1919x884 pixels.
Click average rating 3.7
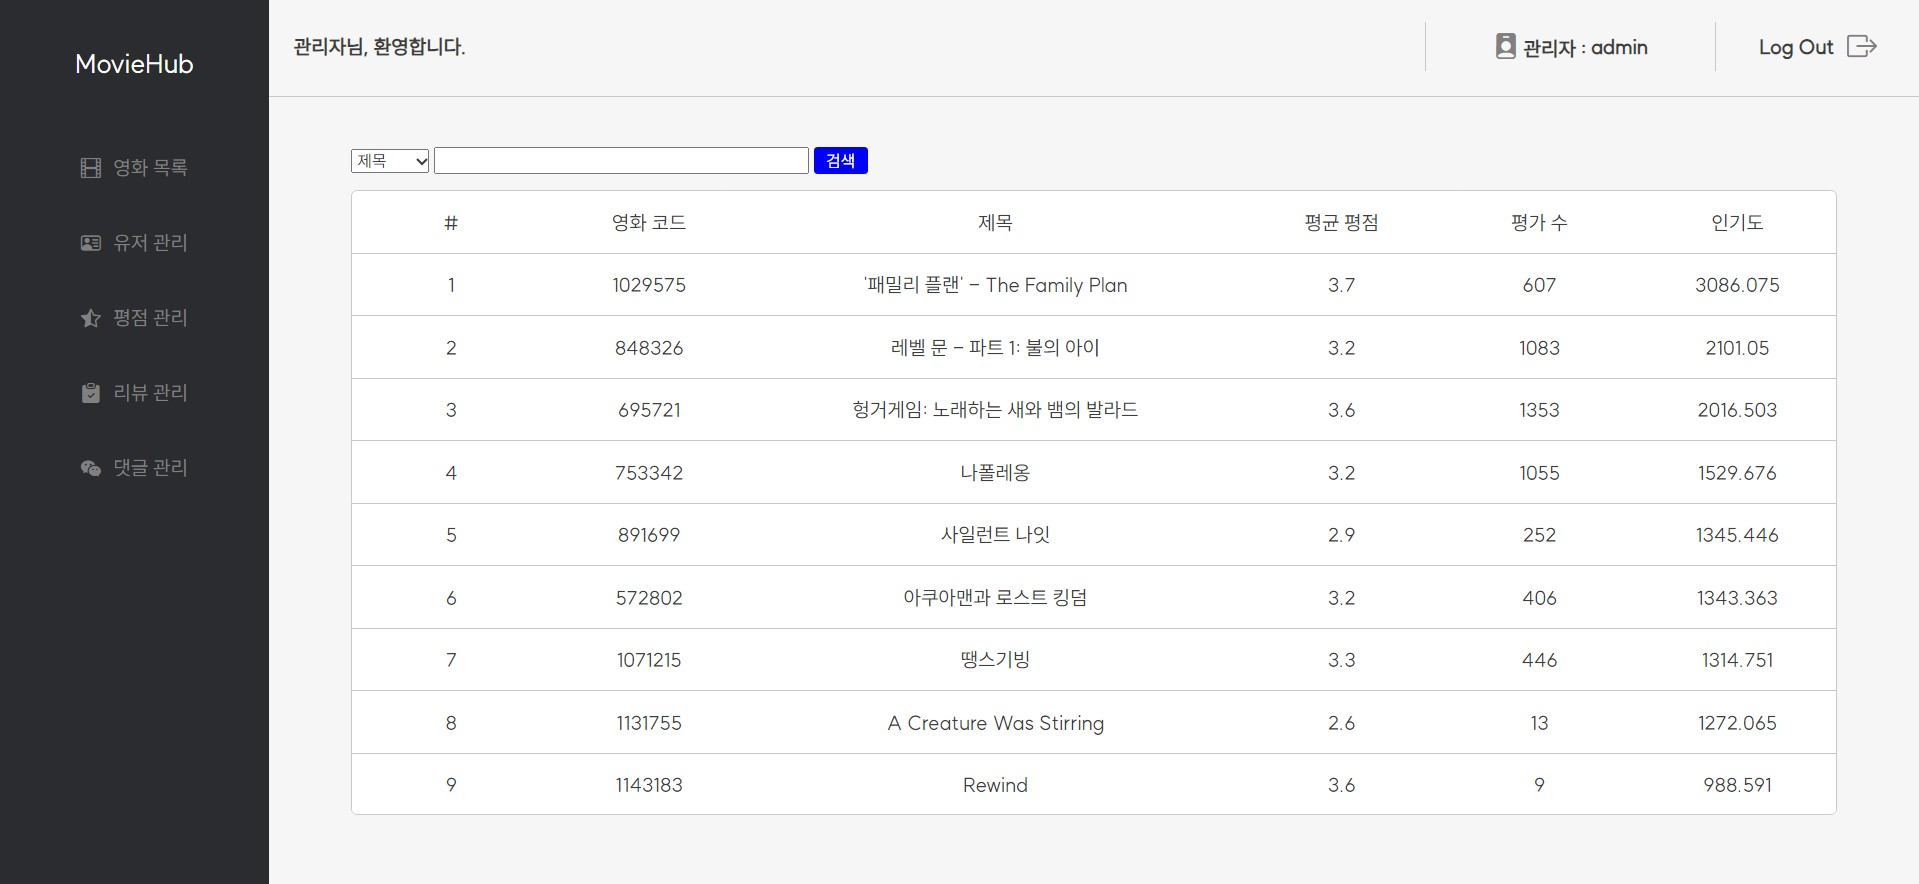pyautogui.click(x=1341, y=285)
